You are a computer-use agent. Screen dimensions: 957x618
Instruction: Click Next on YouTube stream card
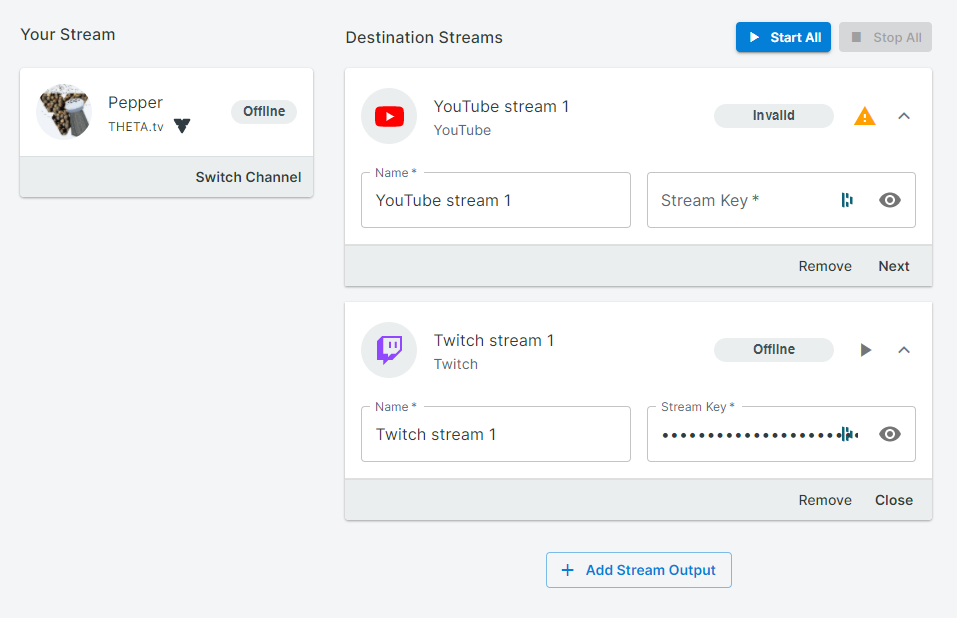(x=894, y=266)
